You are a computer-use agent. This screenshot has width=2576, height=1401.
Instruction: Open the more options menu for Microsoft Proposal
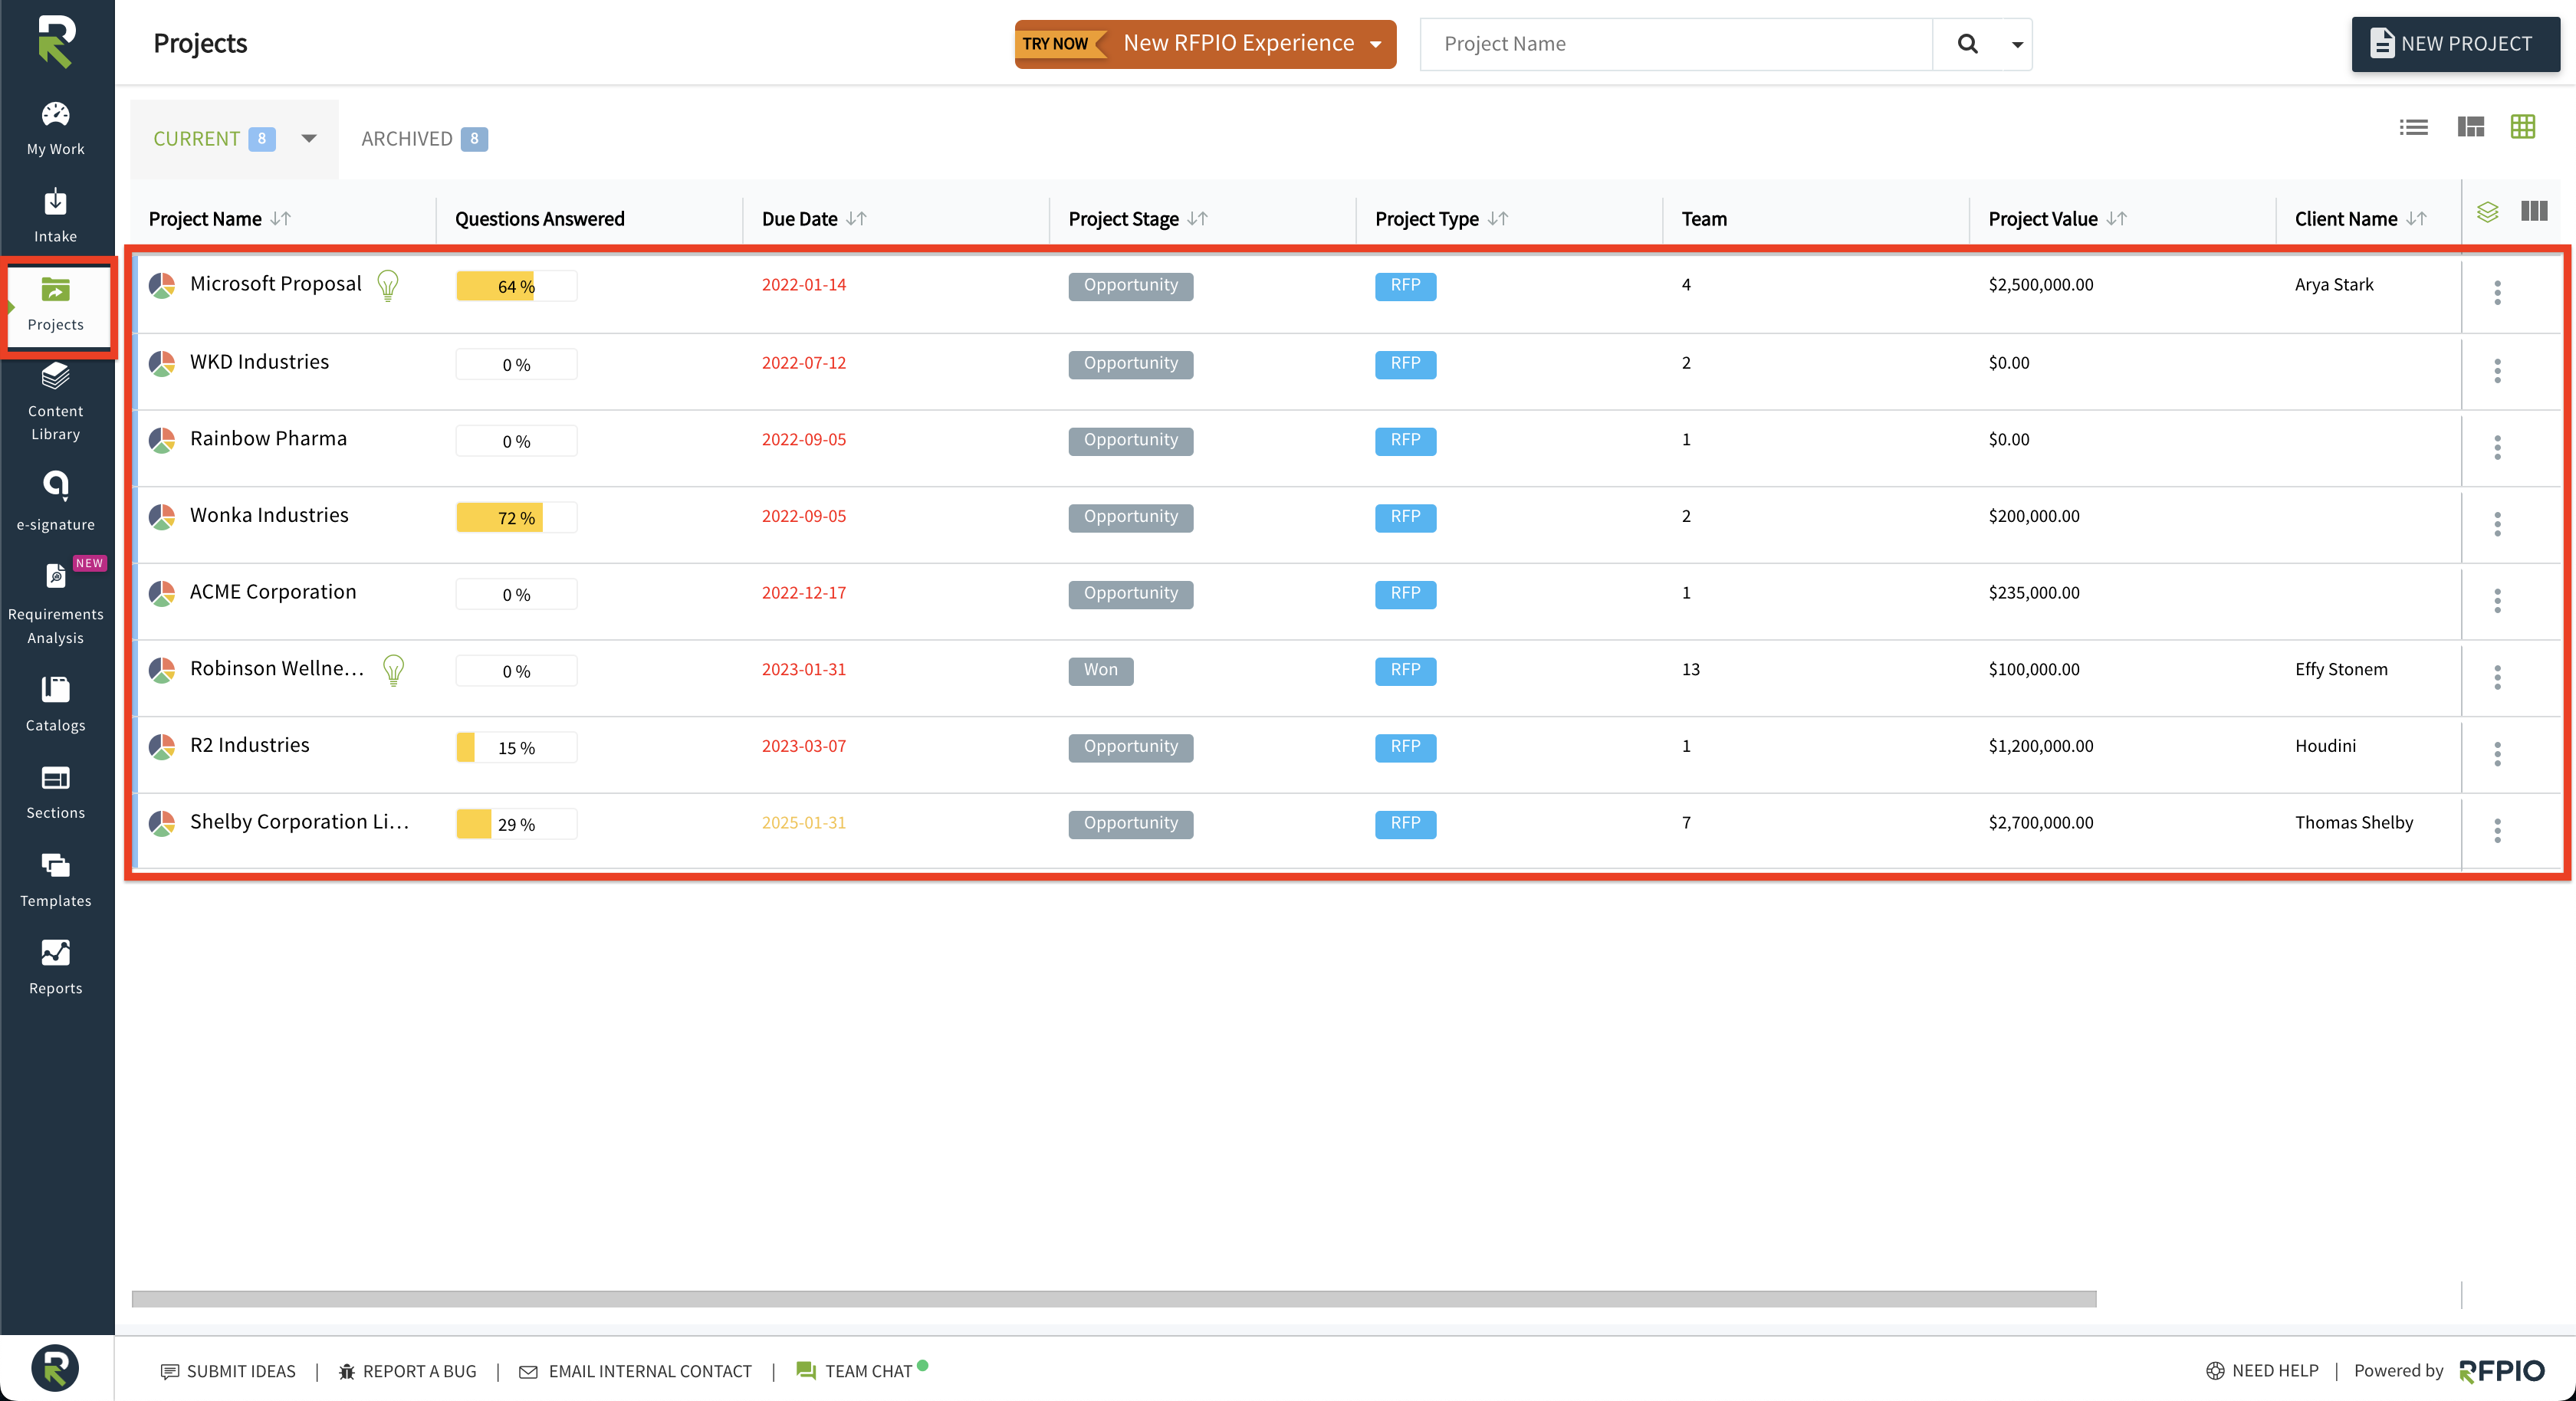2497,293
